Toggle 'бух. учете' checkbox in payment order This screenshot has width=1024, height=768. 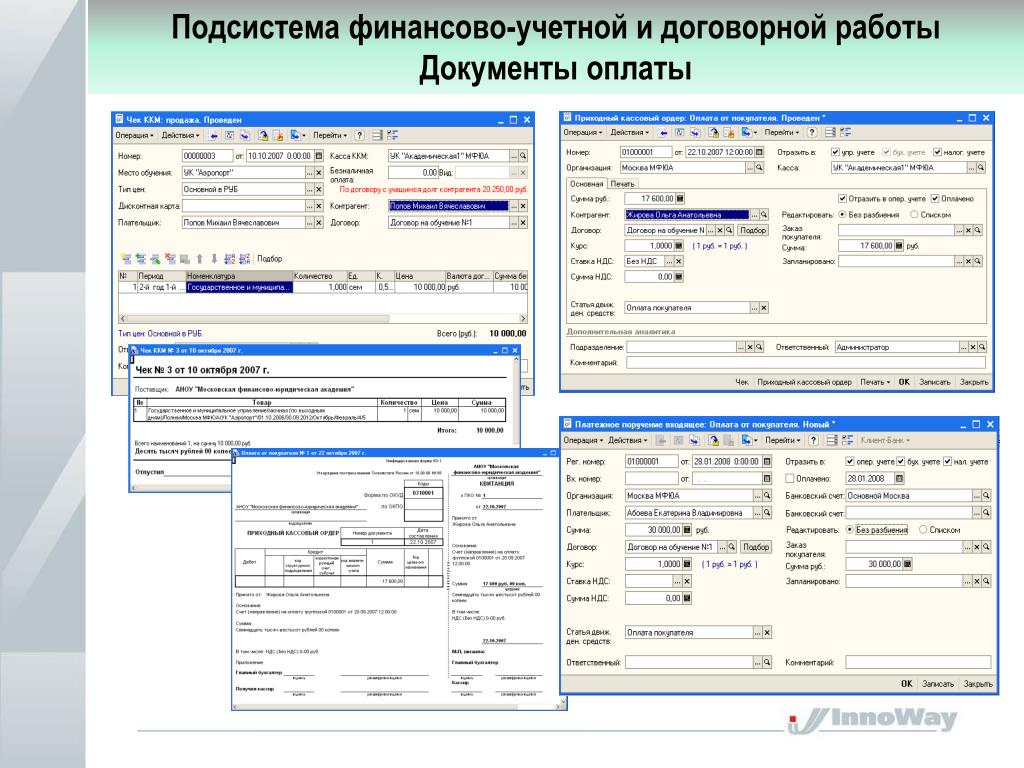tap(901, 462)
